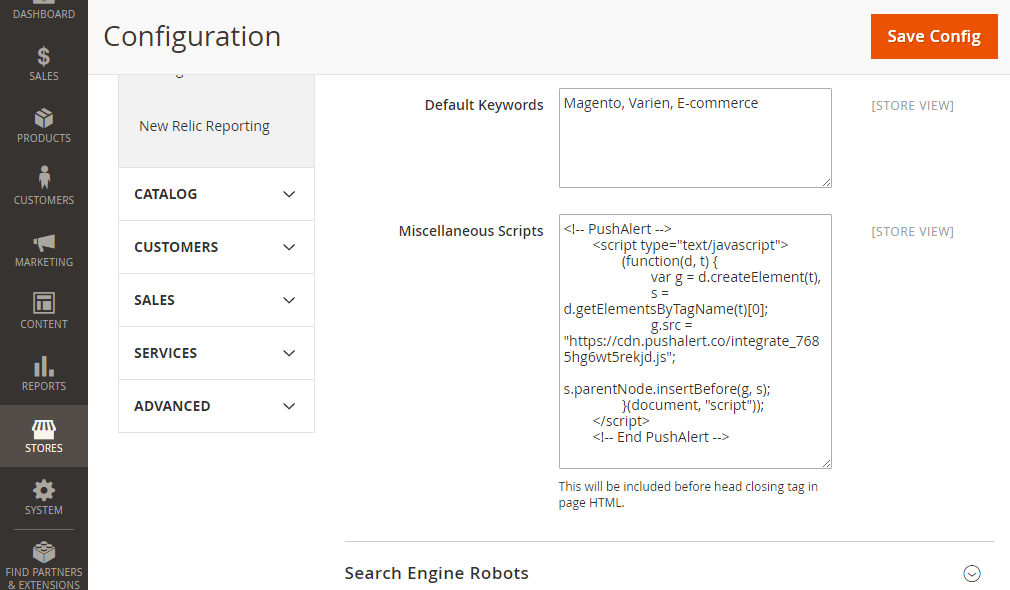Expand the Services configuration section
Screen dimensions: 1010x590
(216, 353)
